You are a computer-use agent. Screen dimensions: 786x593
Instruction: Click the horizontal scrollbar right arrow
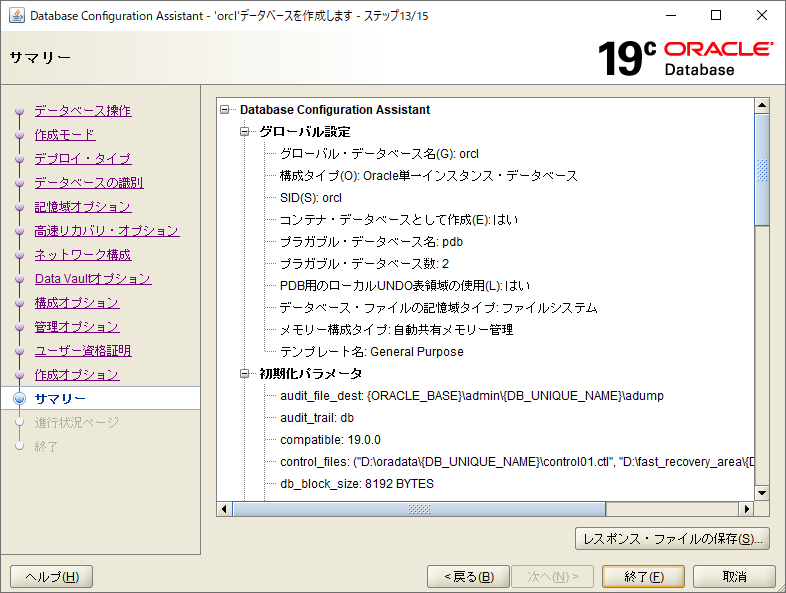coord(747,509)
